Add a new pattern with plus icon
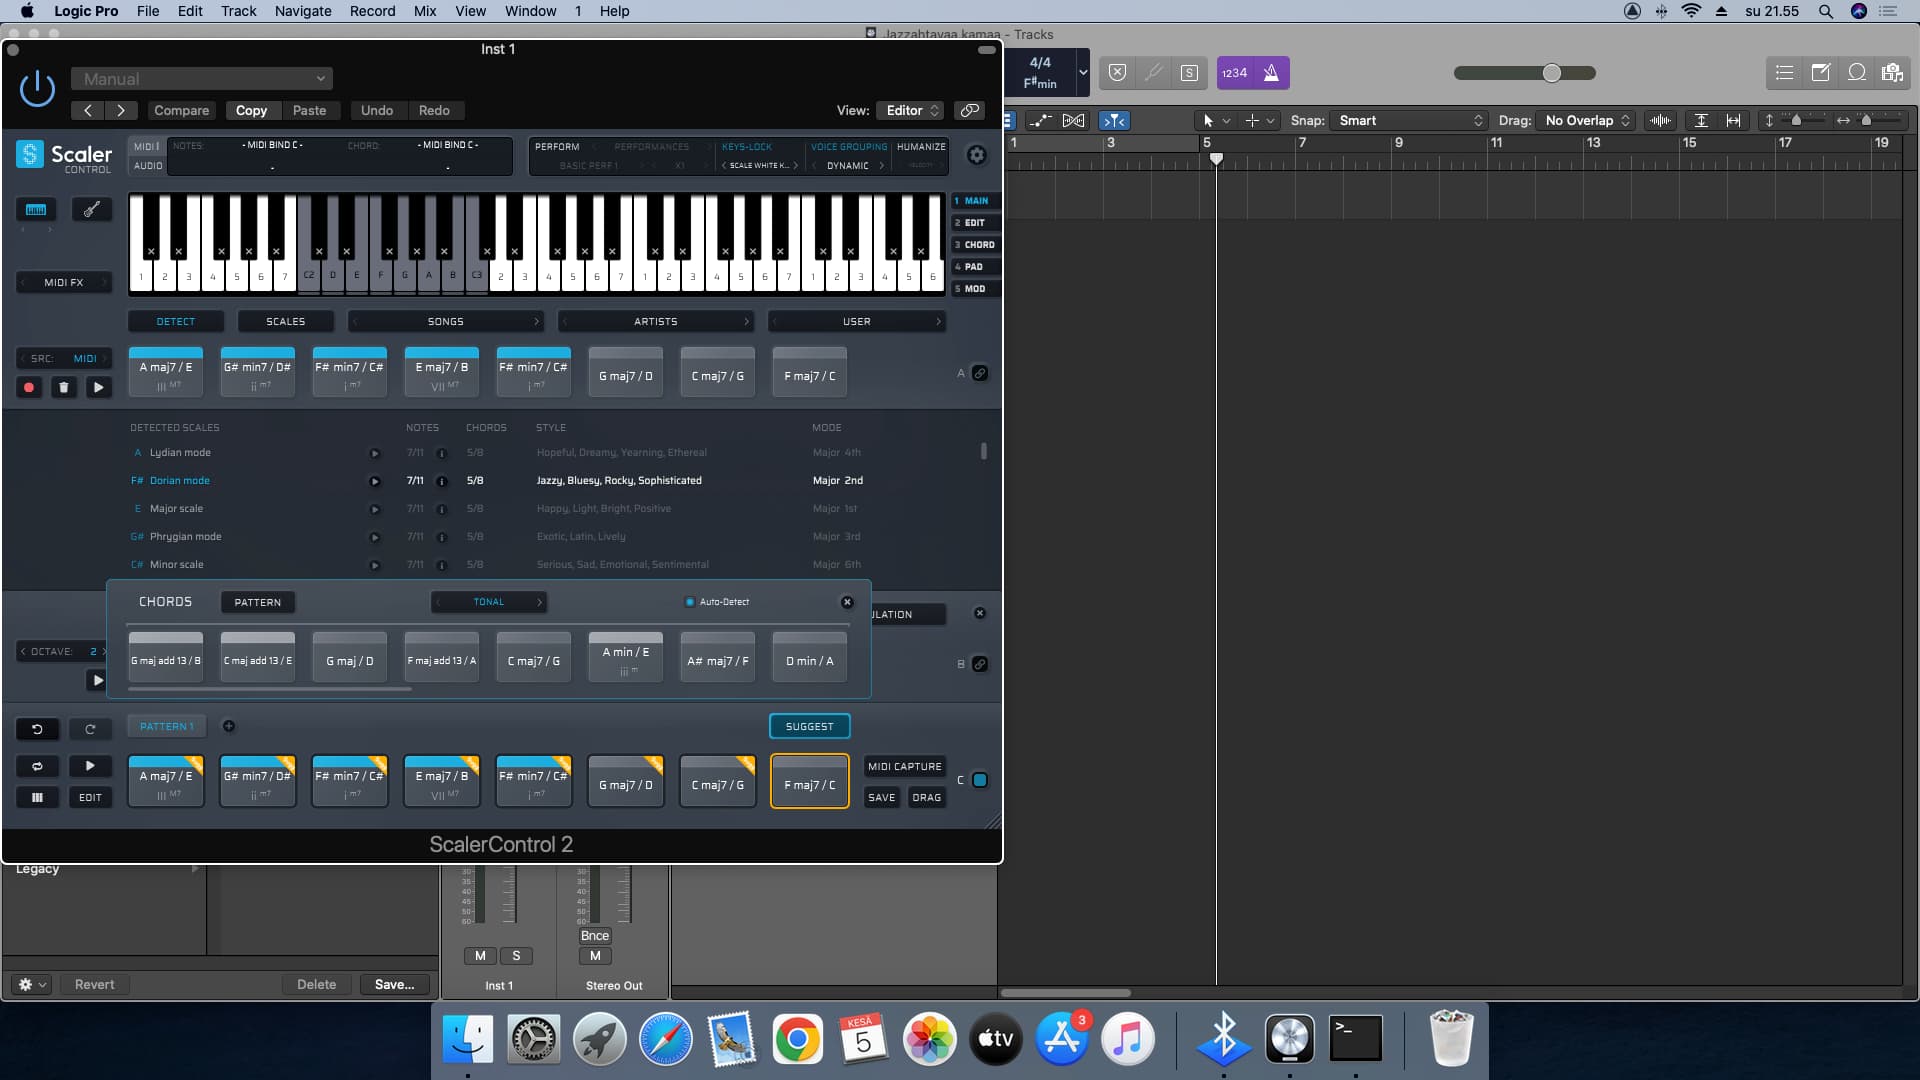This screenshot has height=1080, width=1920. pos(229,726)
